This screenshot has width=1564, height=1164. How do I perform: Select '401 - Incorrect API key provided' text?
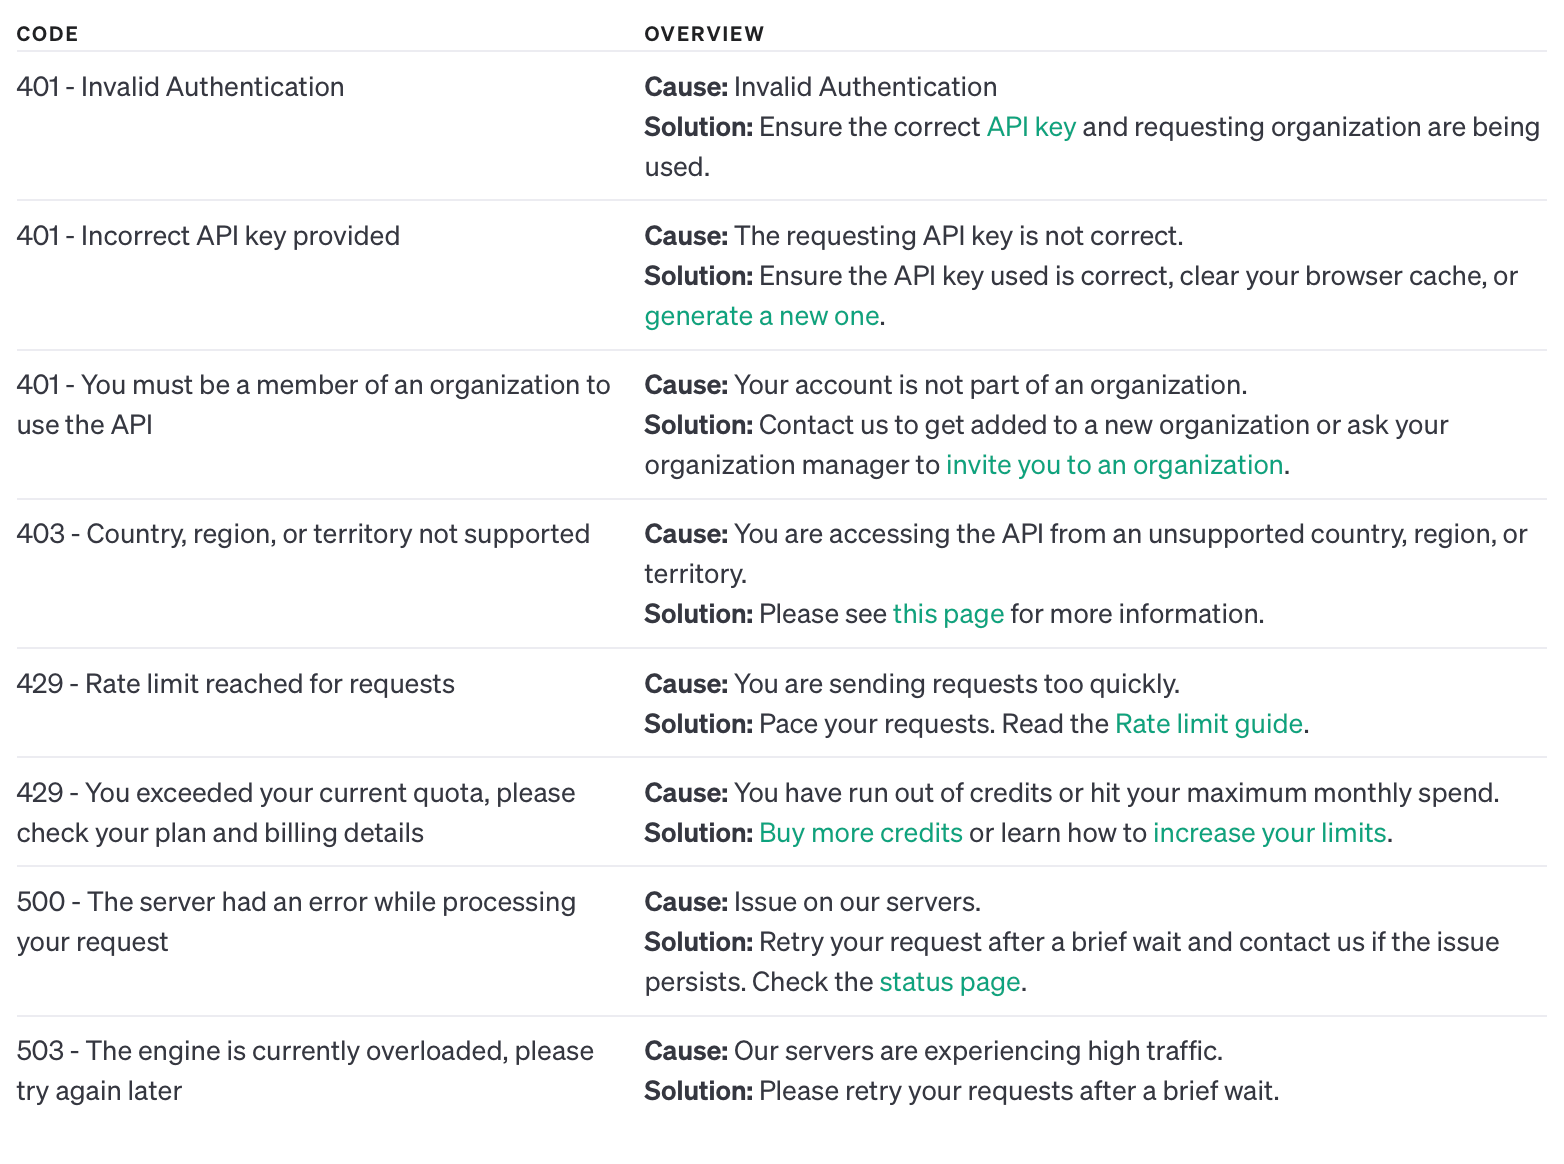[x=208, y=236]
